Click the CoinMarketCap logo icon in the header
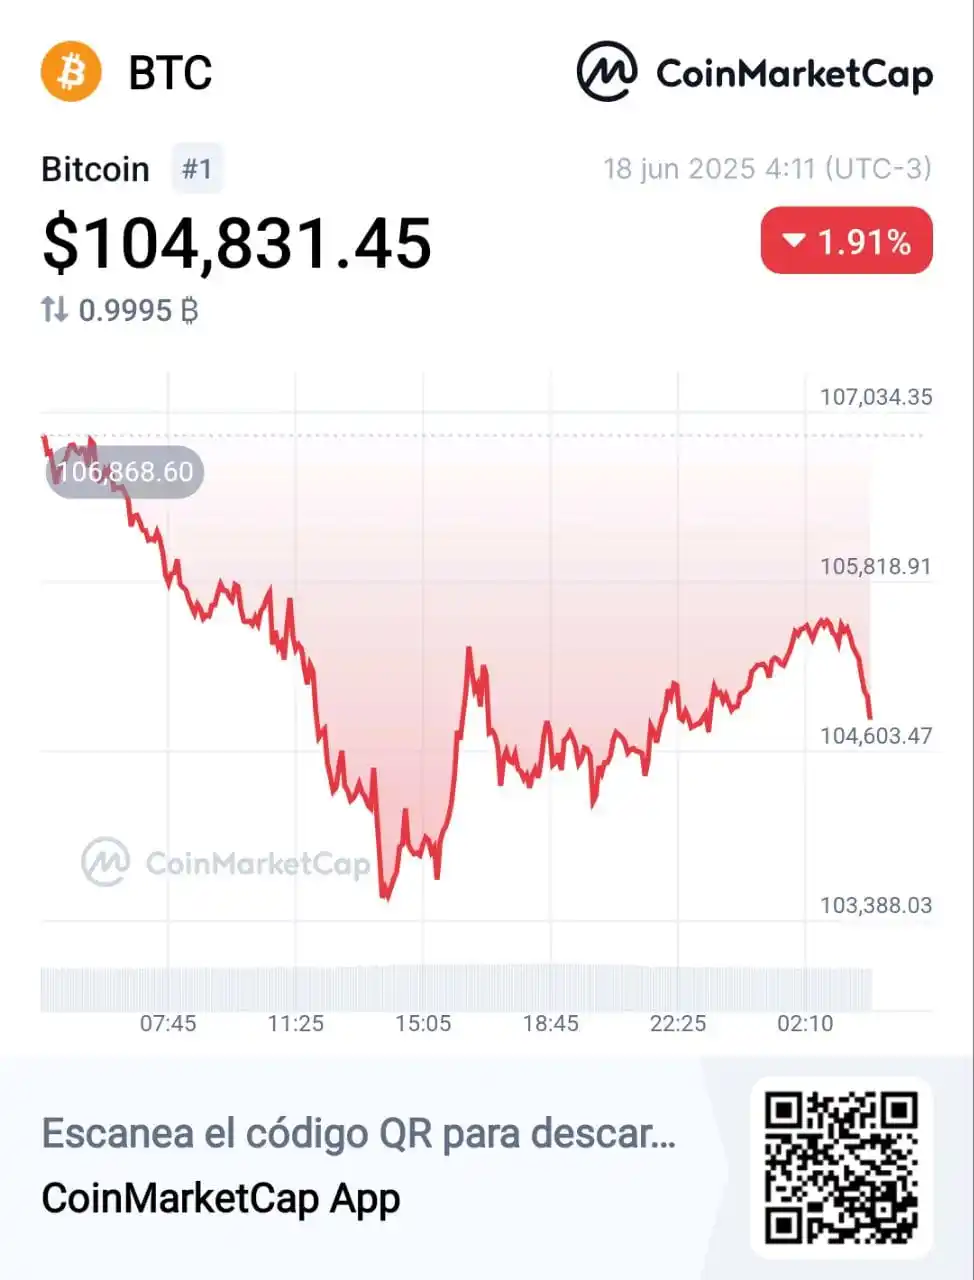 607,72
